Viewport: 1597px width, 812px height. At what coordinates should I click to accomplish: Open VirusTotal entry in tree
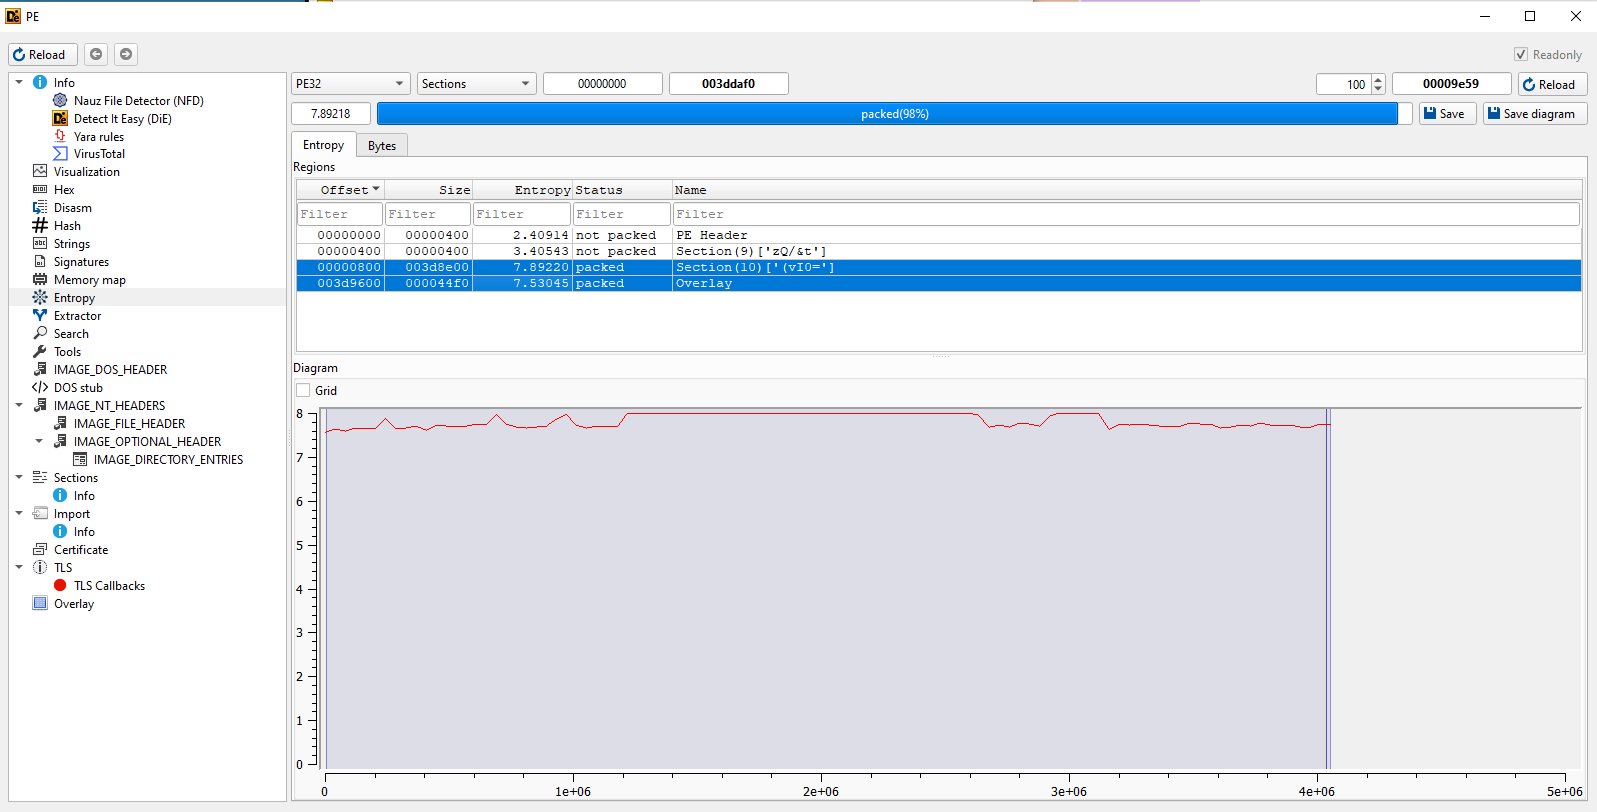(x=99, y=154)
